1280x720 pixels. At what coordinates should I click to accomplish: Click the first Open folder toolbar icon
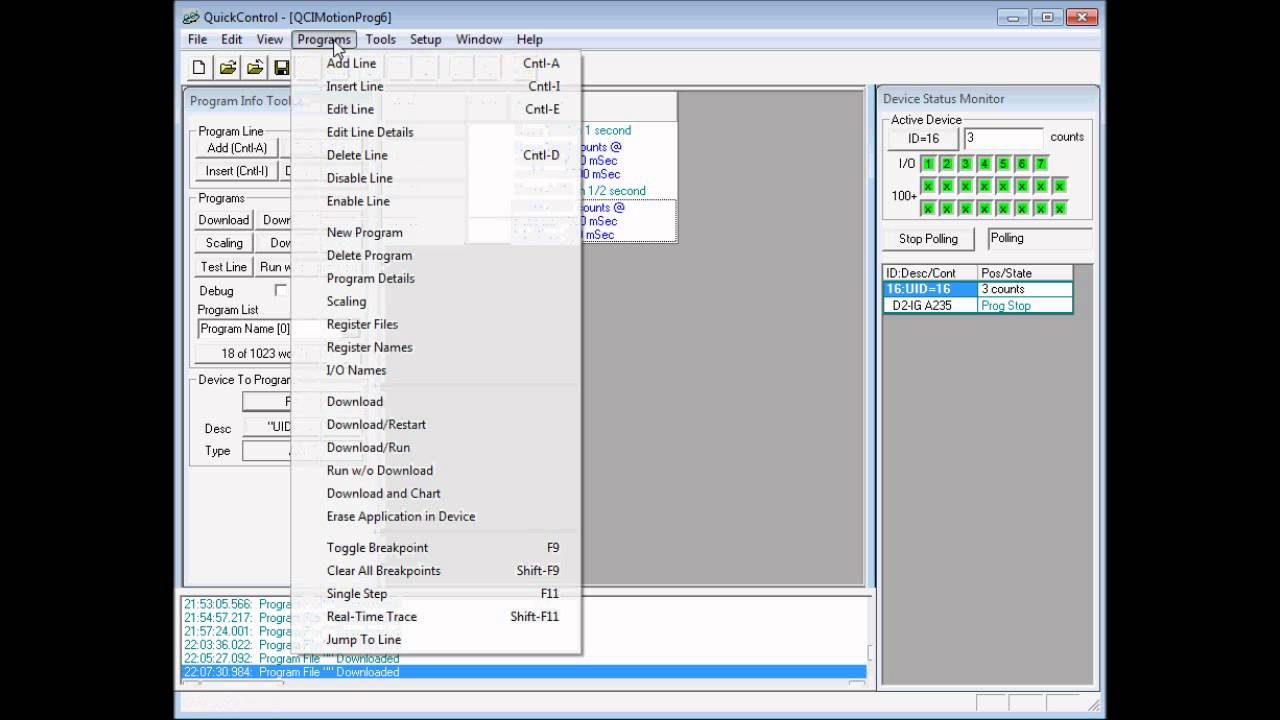pyautogui.click(x=227, y=67)
